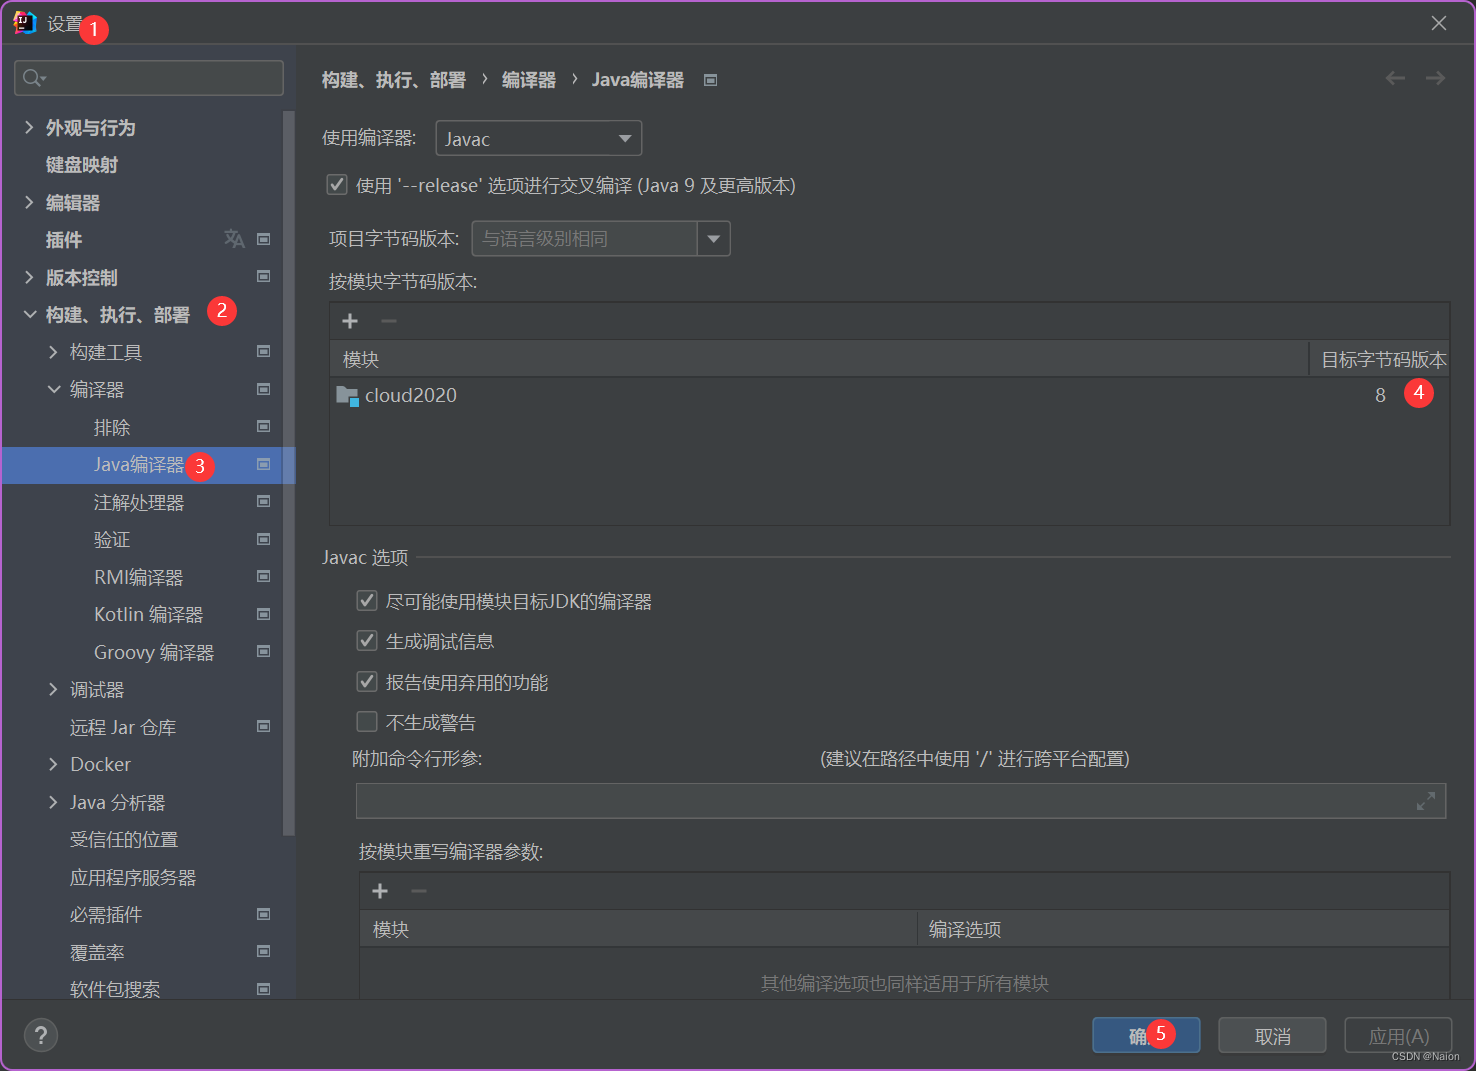Expand the Java 分析器 tree node
1476x1071 pixels.
pos(53,802)
